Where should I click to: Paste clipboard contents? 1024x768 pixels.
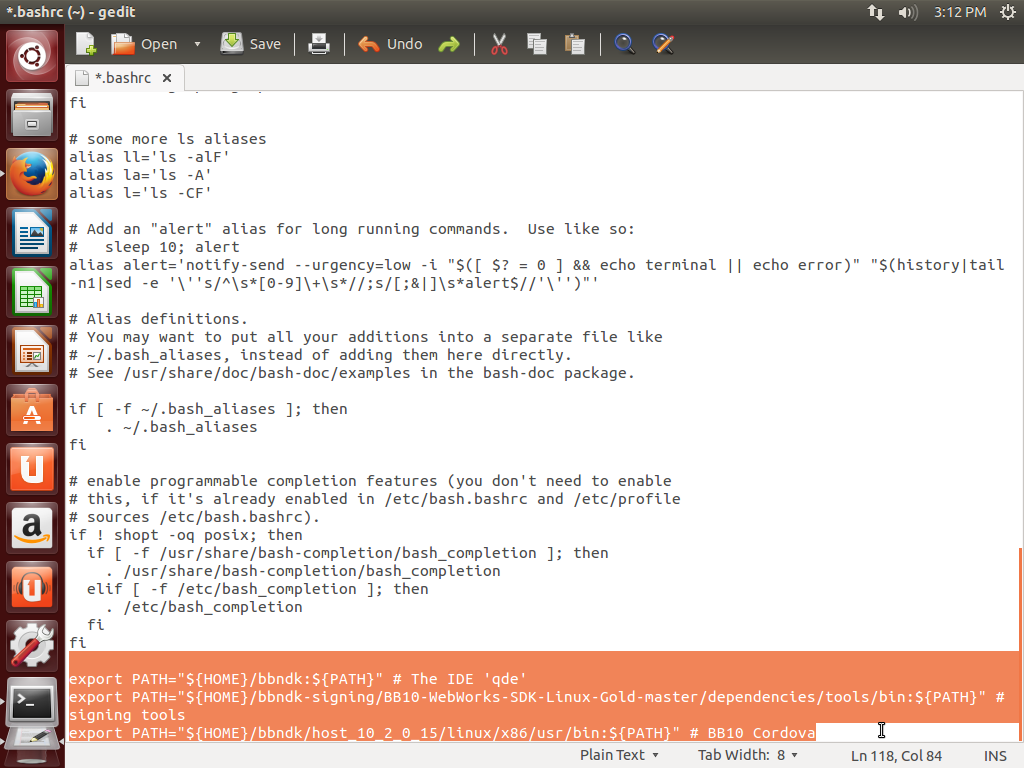pyautogui.click(x=575, y=44)
